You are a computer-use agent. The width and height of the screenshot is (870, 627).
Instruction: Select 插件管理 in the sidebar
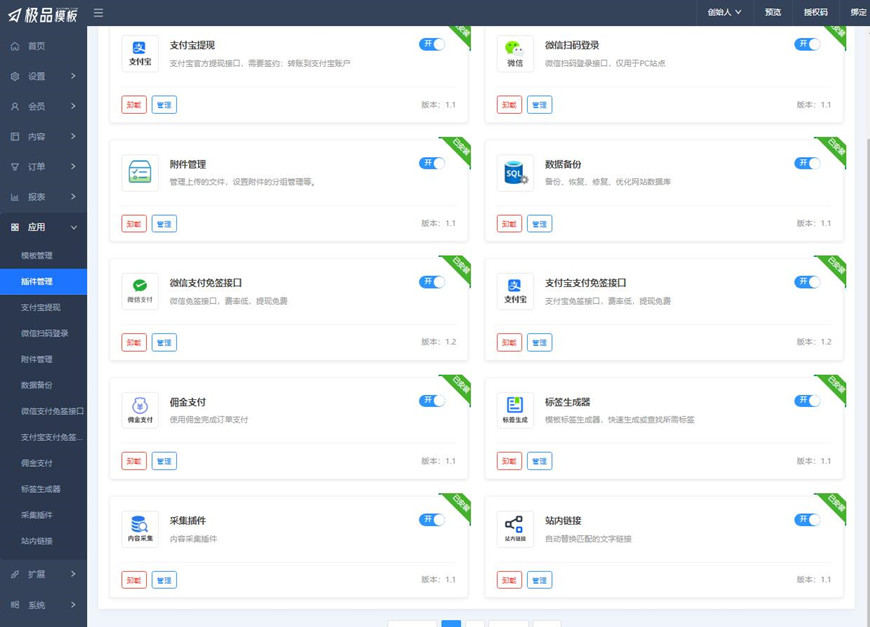pyautogui.click(x=43, y=282)
